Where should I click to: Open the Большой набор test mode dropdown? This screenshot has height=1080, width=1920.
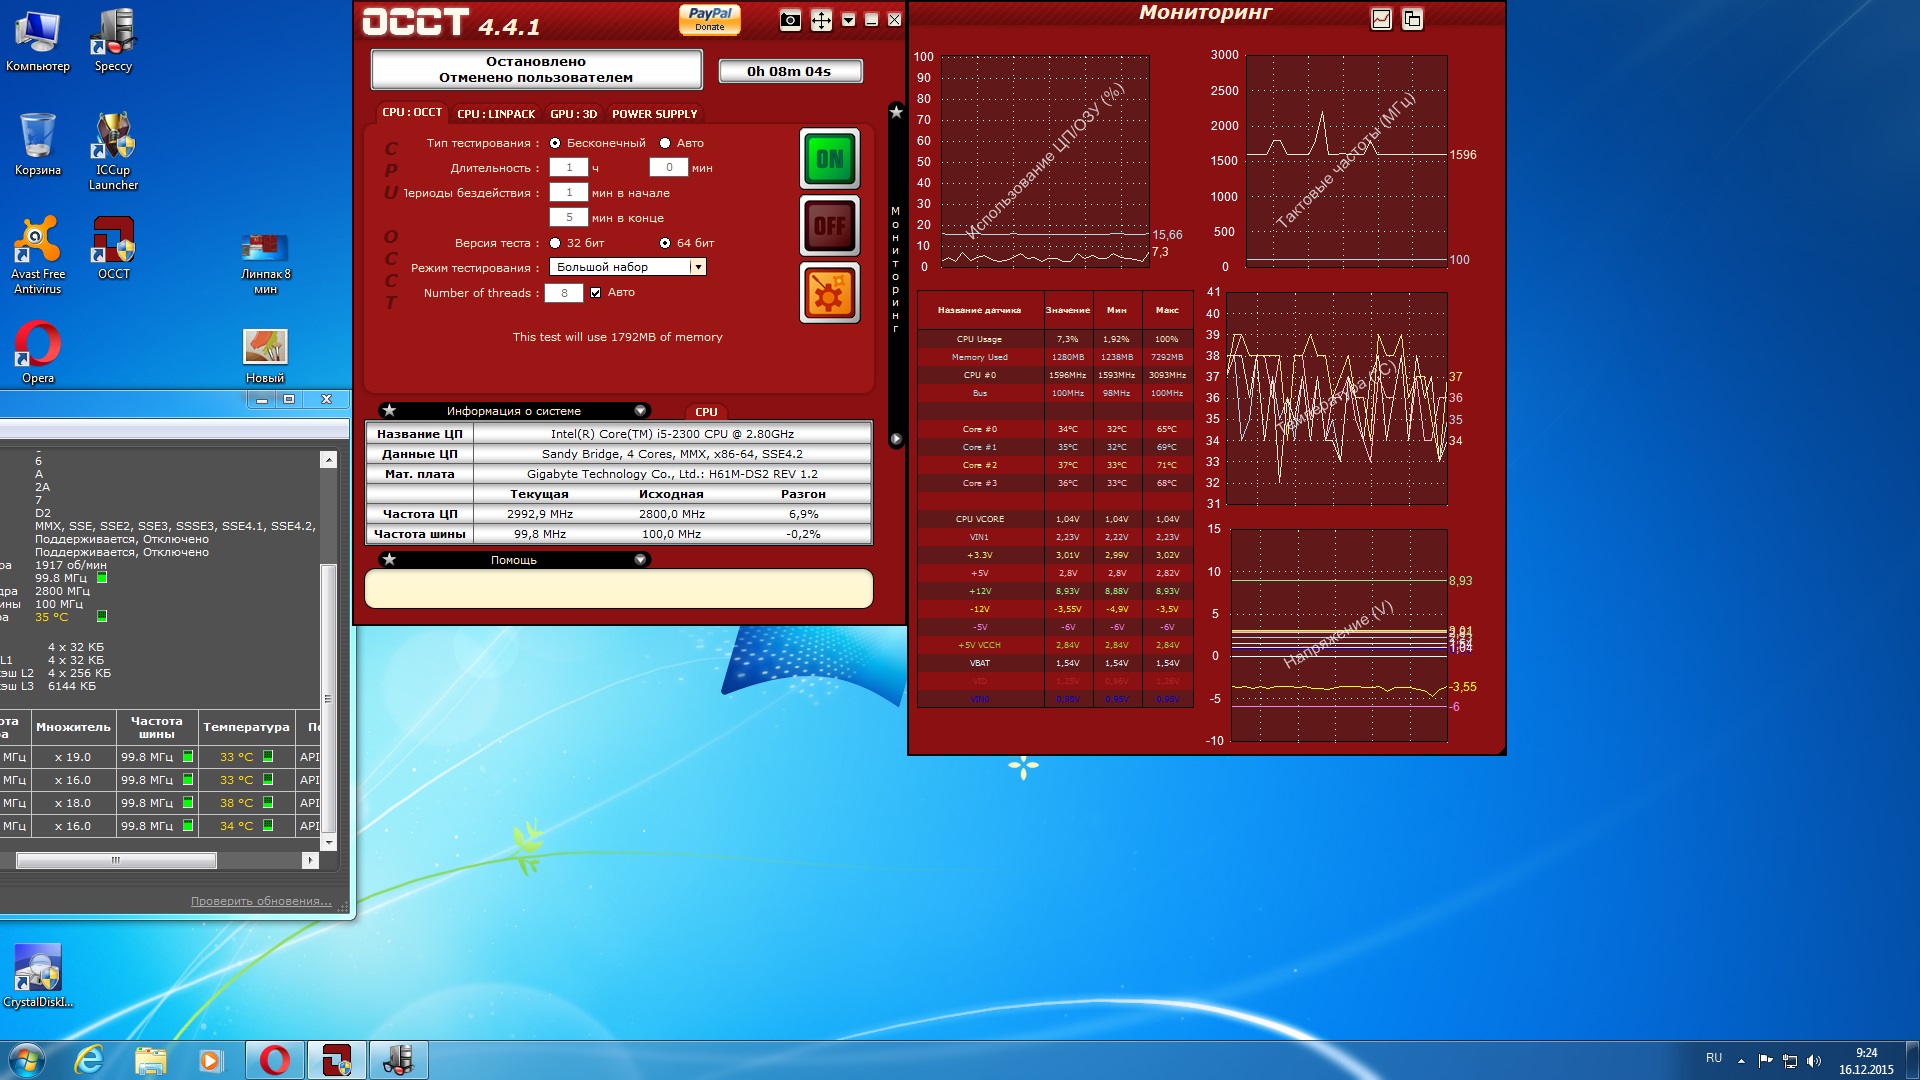698,267
